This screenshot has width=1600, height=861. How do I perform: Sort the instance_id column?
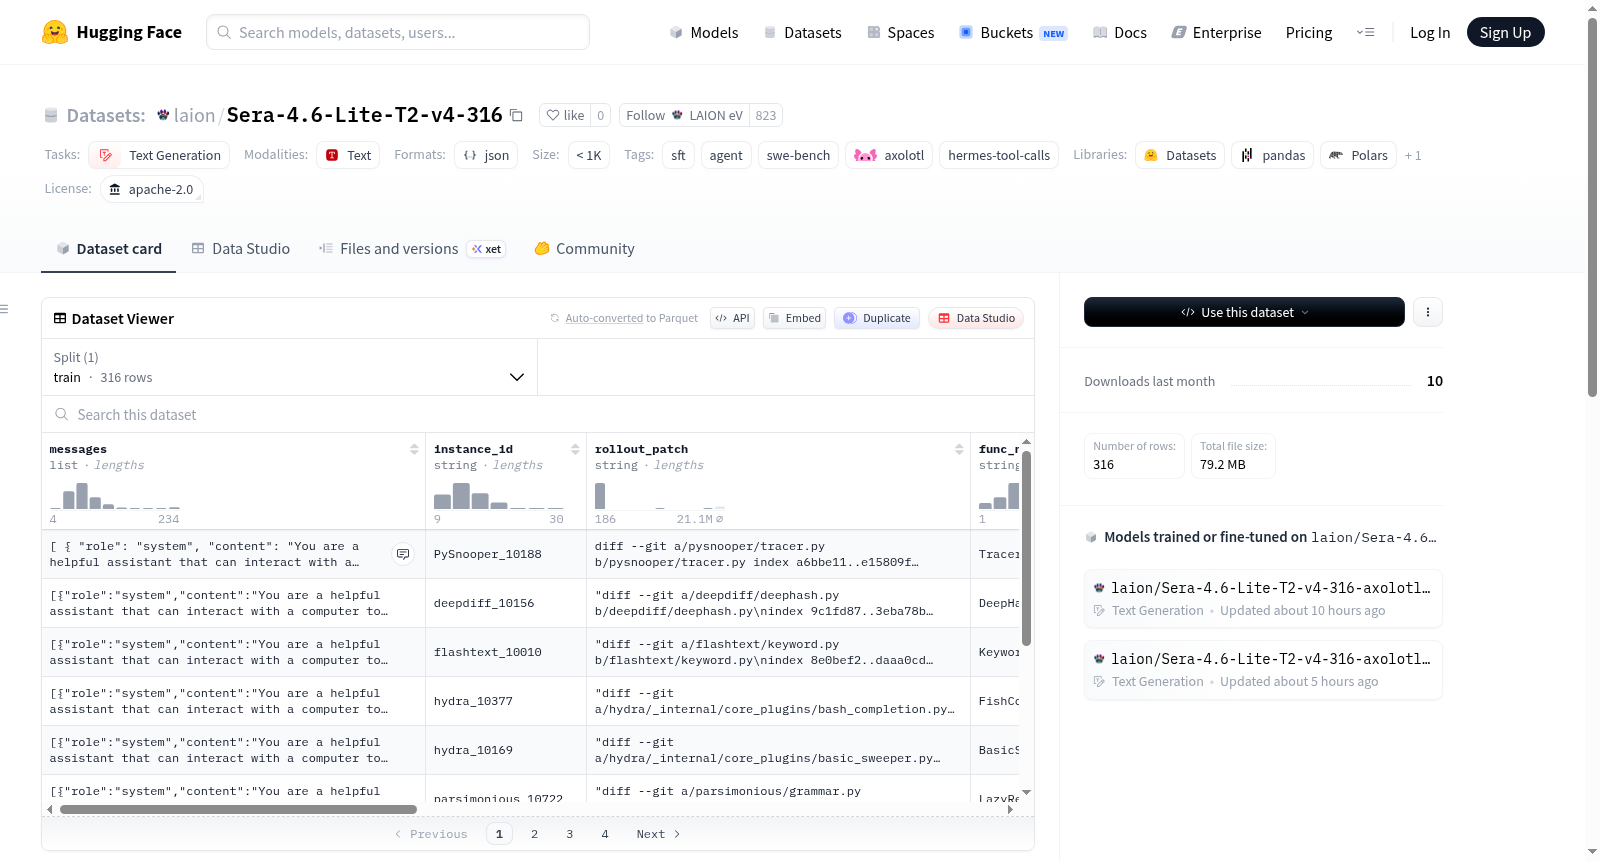[575, 449]
